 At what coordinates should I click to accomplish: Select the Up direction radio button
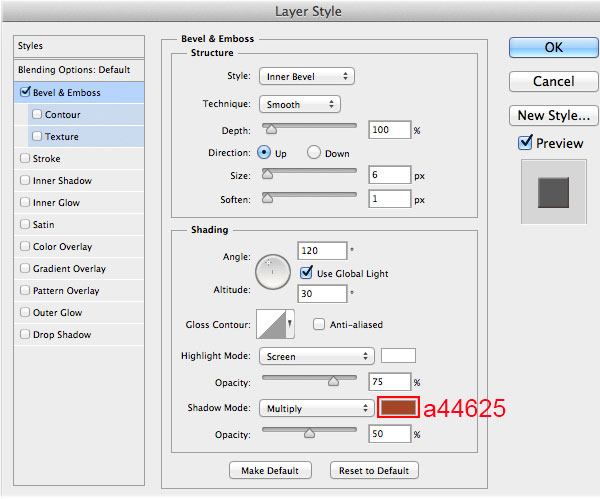coord(264,152)
